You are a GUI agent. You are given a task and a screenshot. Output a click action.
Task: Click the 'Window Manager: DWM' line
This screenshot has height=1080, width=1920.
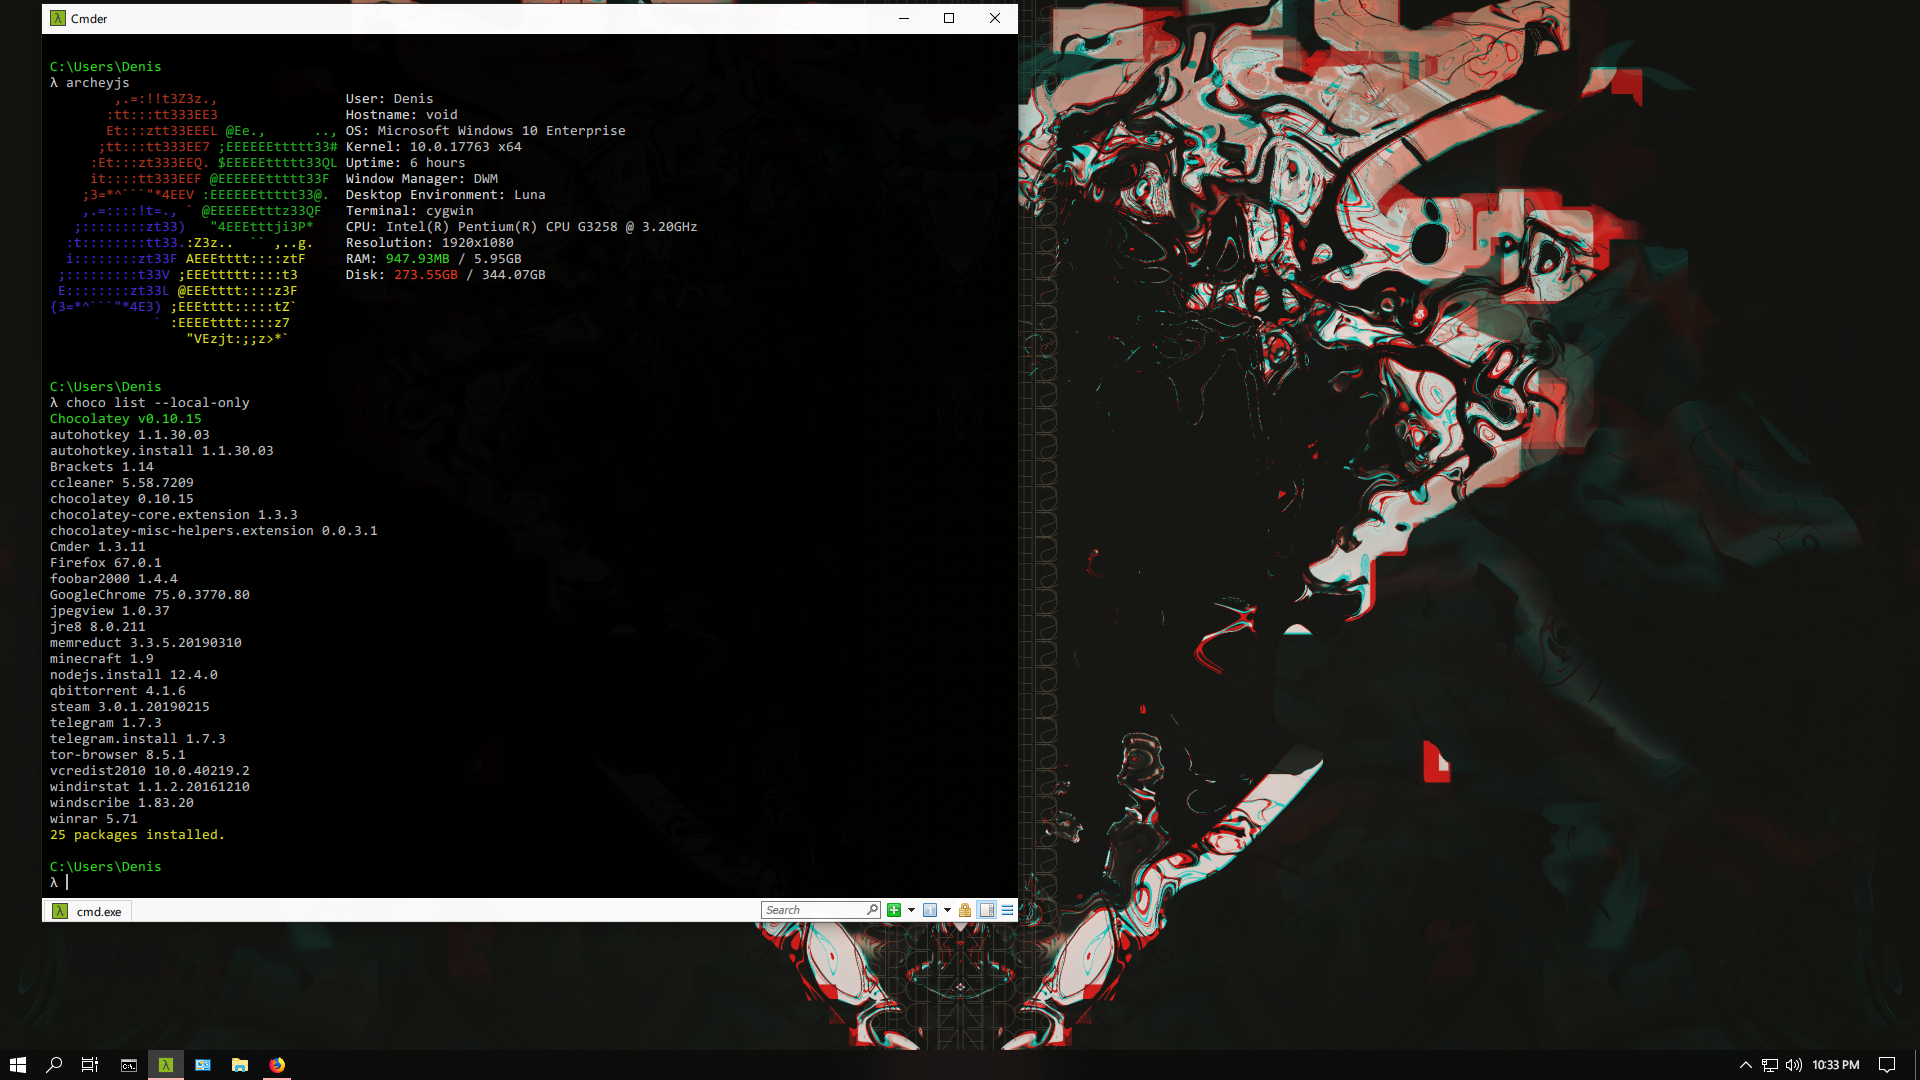tap(422, 179)
